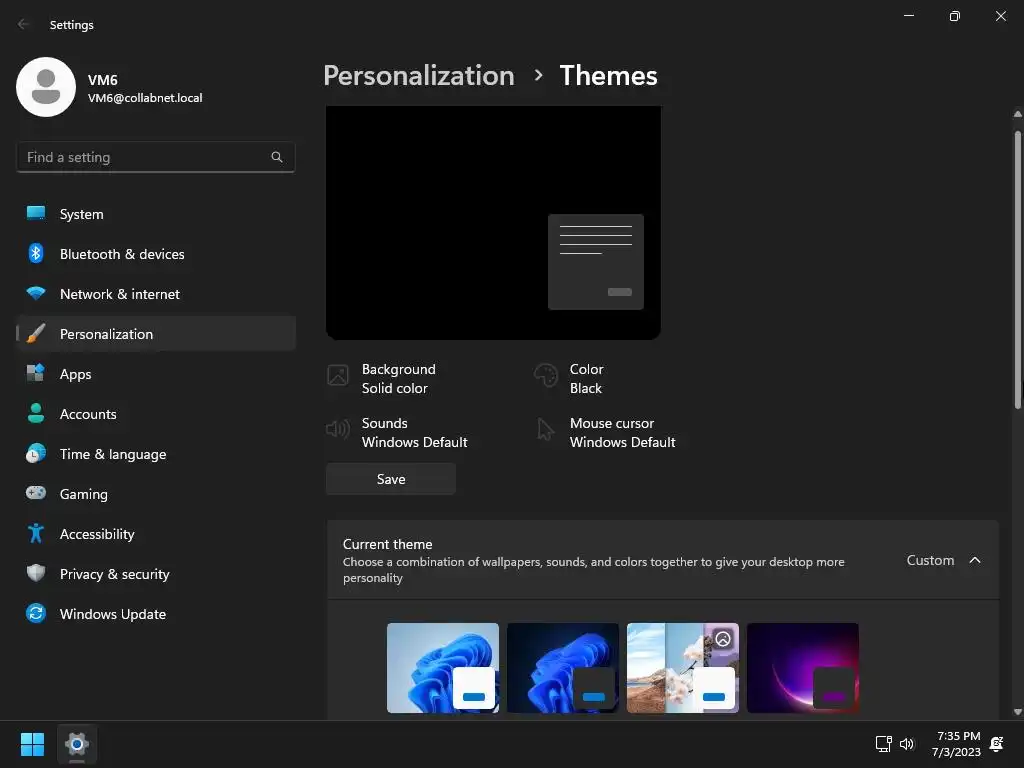
Task: Open Background Solid color setting
Action: (x=398, y=378)
